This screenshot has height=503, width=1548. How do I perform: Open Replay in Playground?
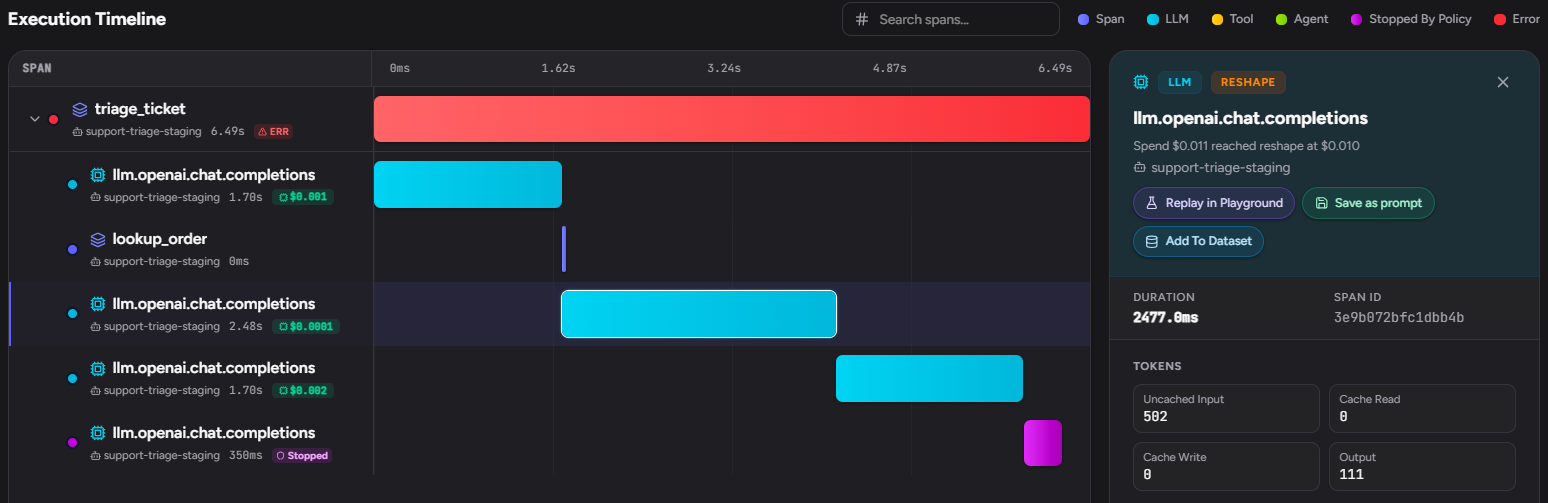(1214, 203)
